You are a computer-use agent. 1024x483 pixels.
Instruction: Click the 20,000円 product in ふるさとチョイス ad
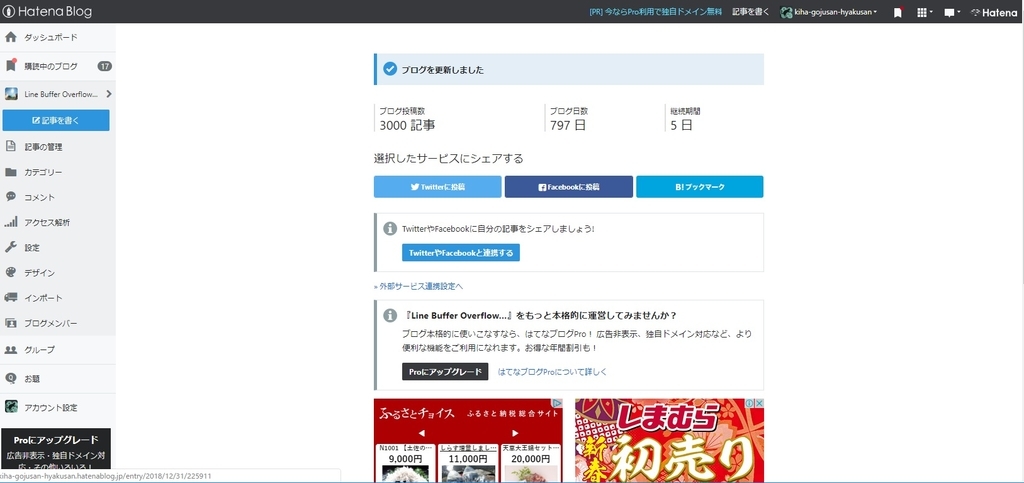[531, 463]
